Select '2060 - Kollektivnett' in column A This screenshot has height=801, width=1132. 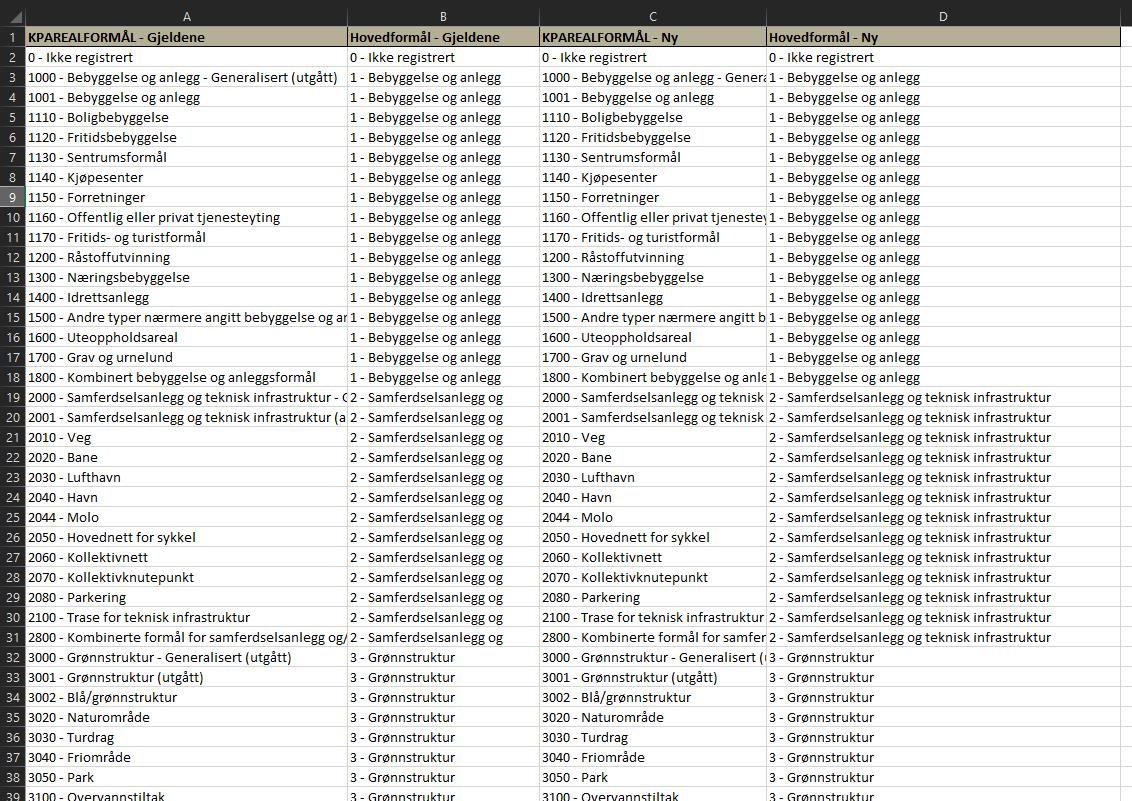(x=186, y=558)
